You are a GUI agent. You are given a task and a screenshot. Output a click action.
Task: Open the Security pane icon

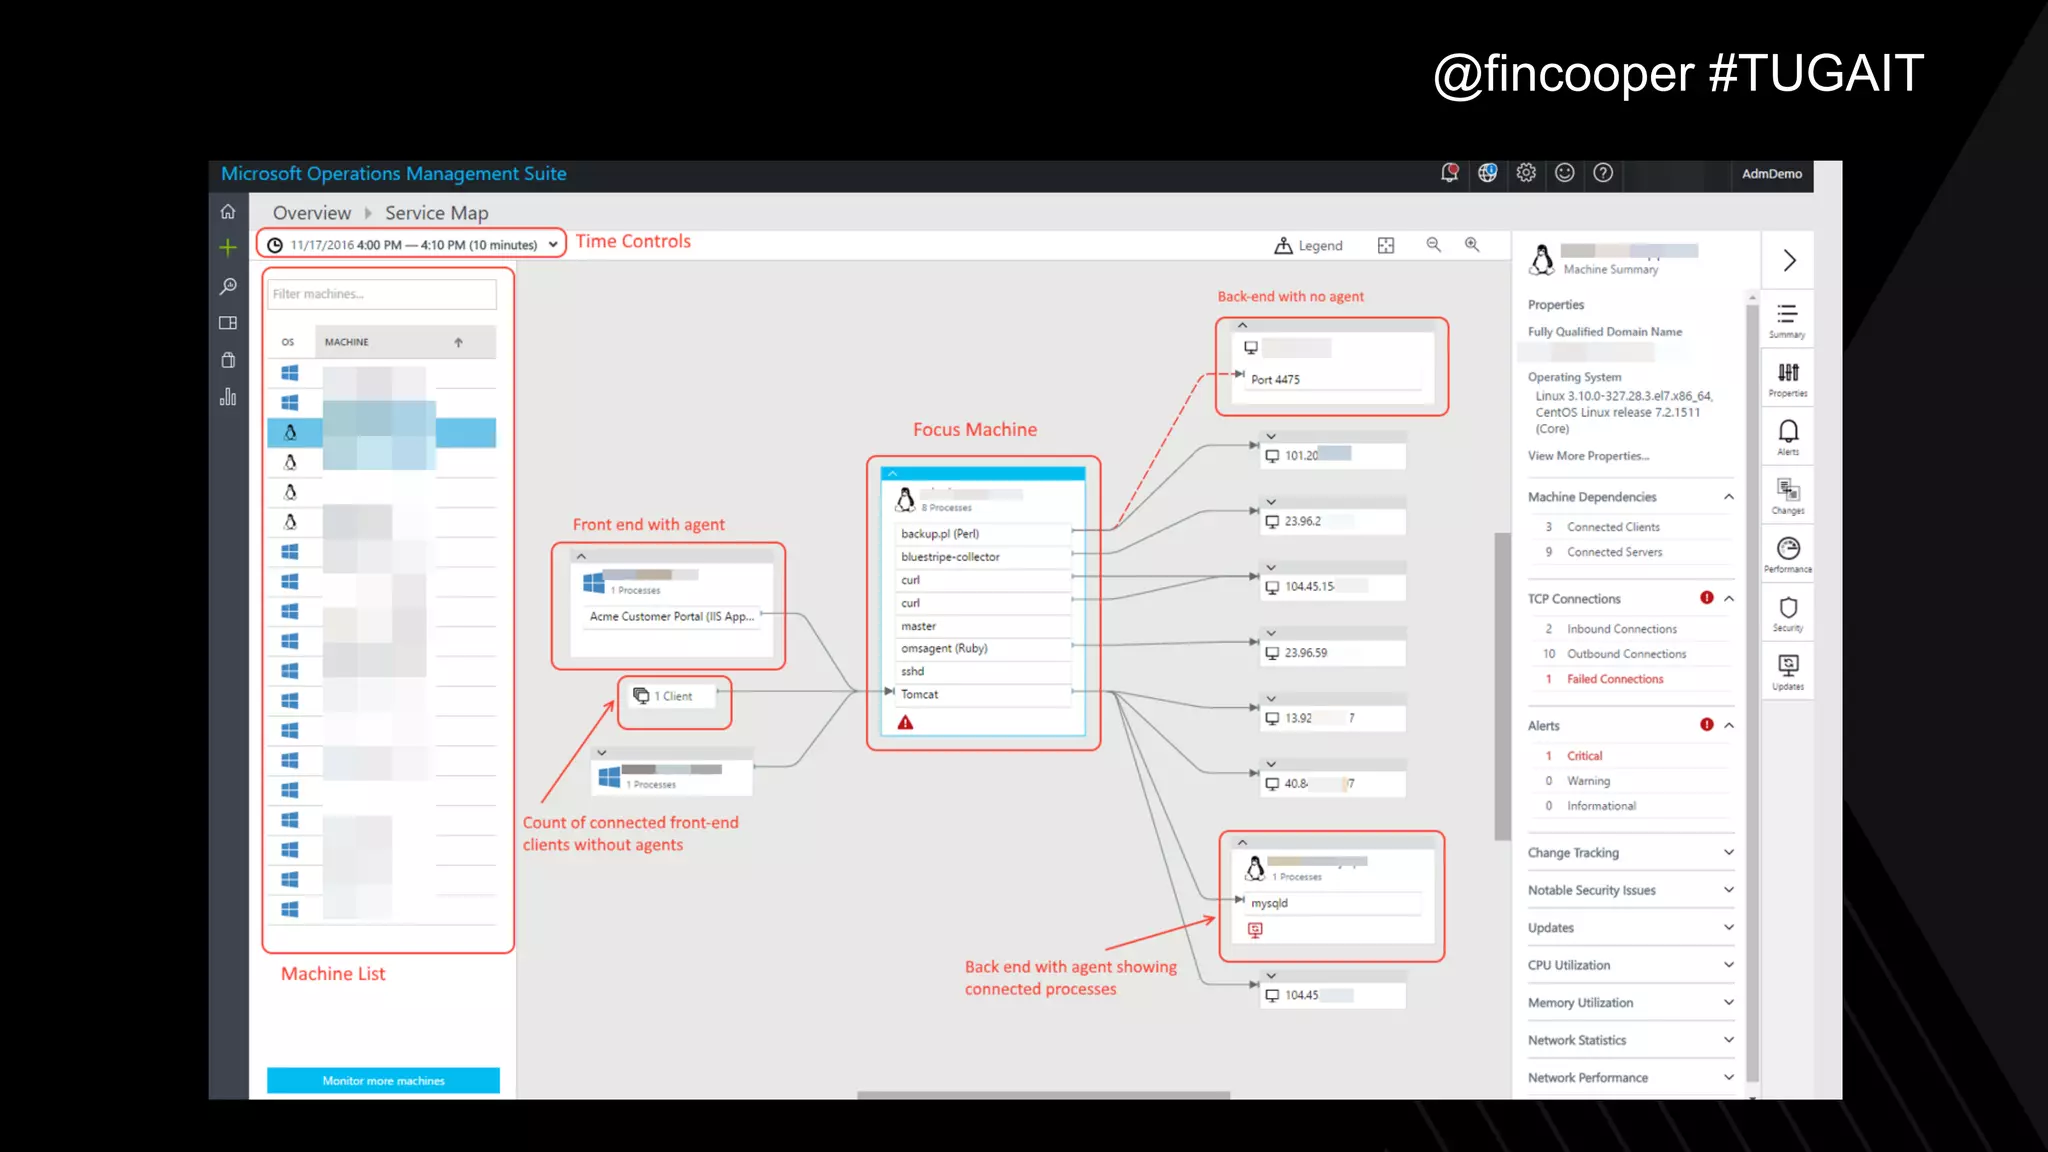[x=1788, y=613]
